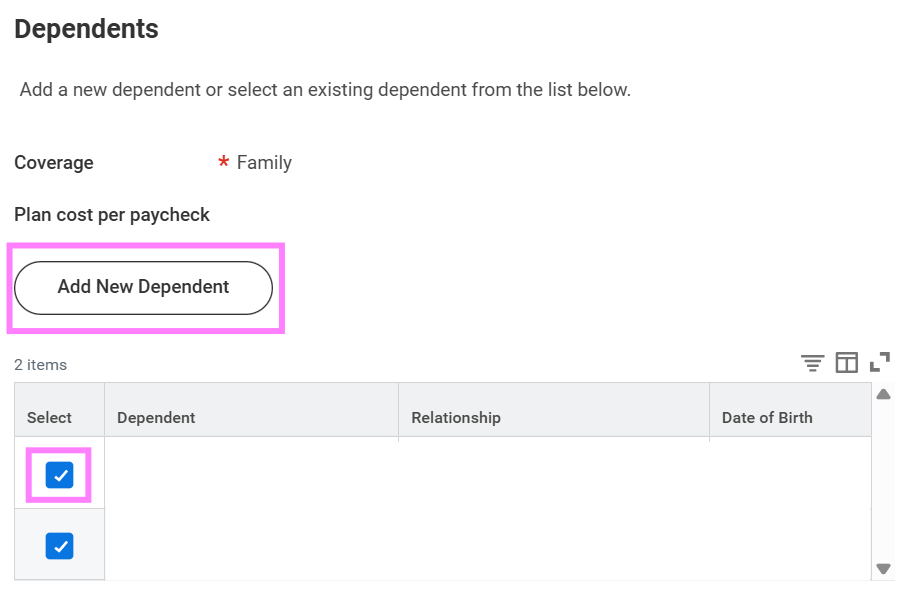Viewport: 906px width, 592px height.
Task: Click the scroll down arrow
Action: (x=883, y=568)
